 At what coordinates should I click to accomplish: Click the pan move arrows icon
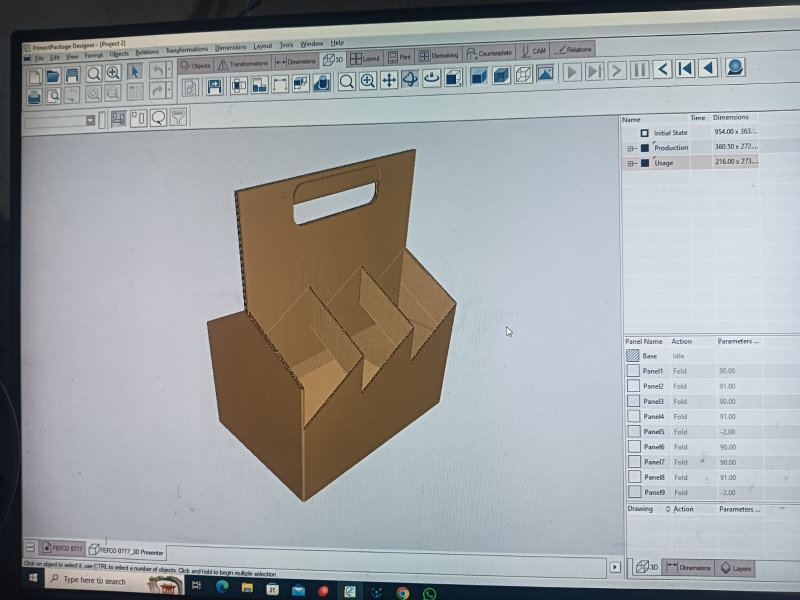pos(389,81)
